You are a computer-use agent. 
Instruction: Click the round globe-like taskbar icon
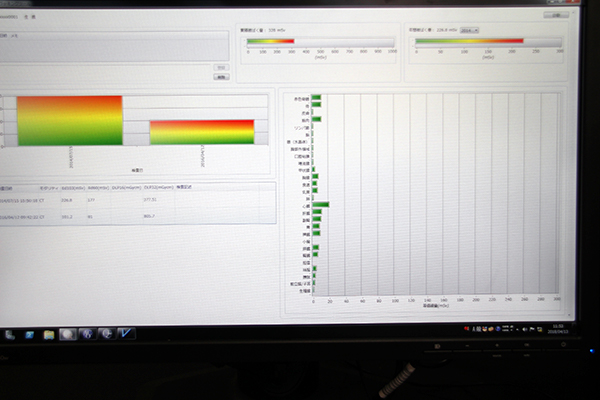coord(88,332)
